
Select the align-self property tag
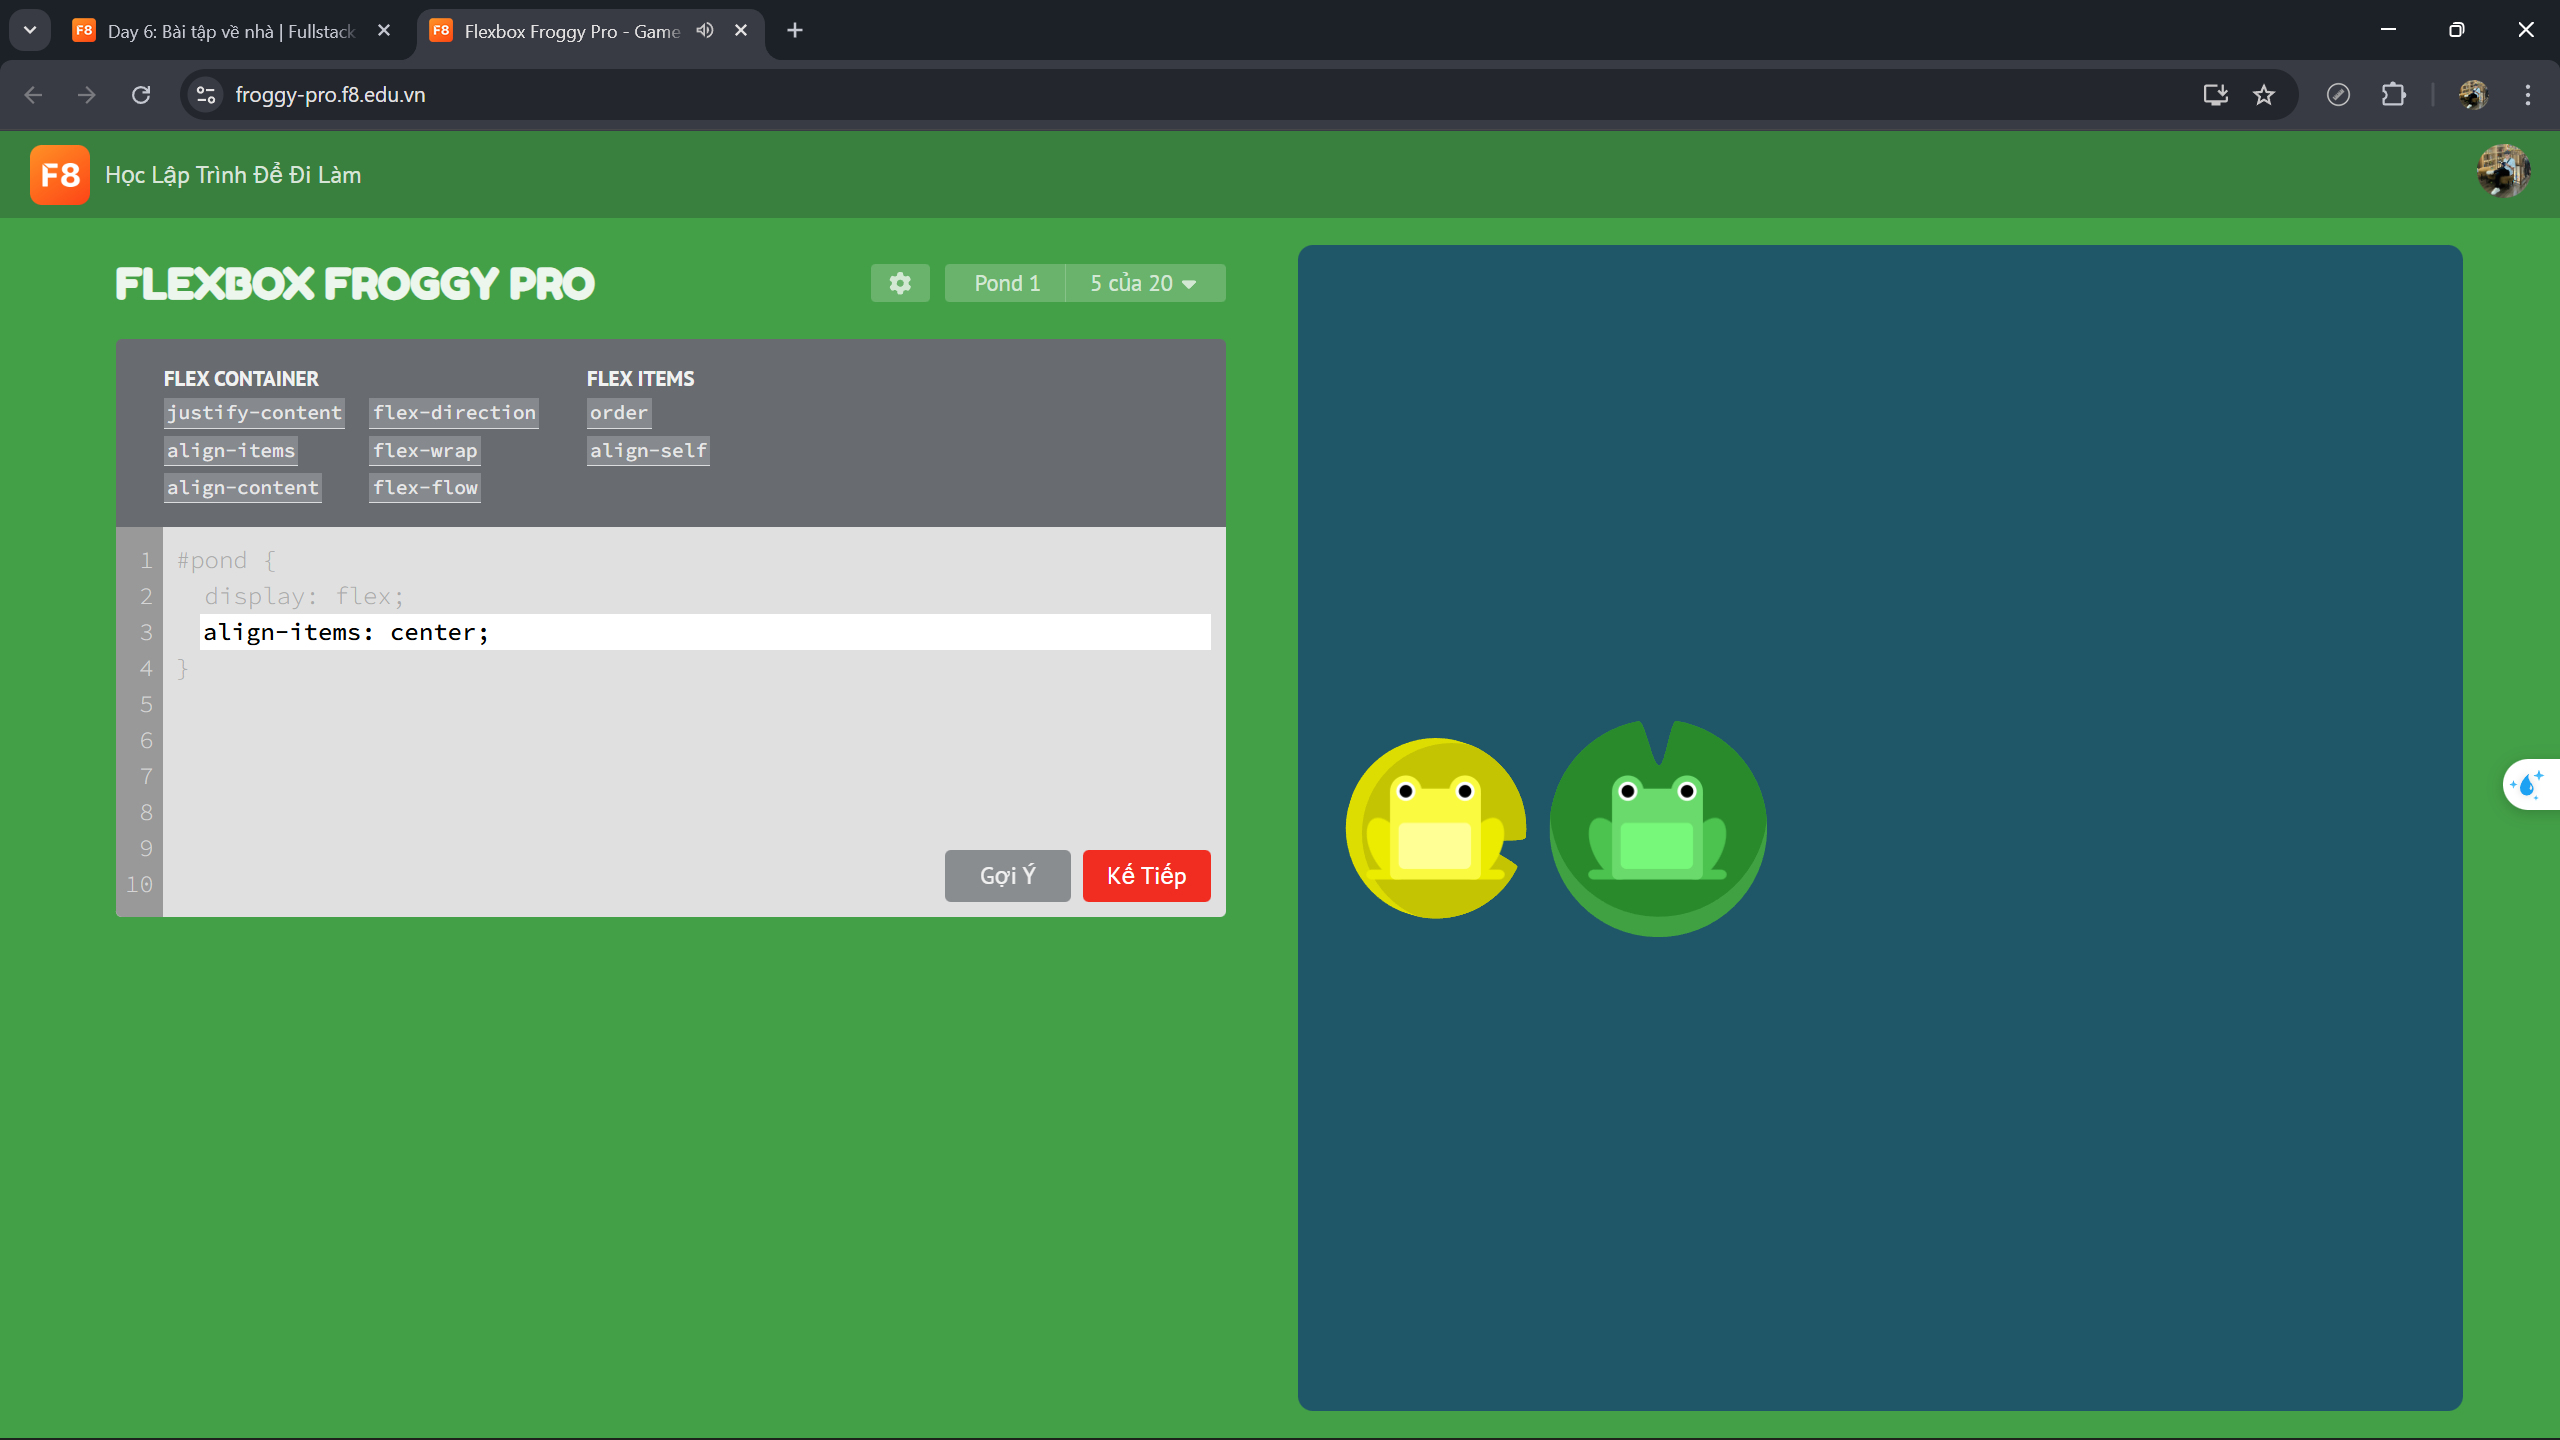647,450
